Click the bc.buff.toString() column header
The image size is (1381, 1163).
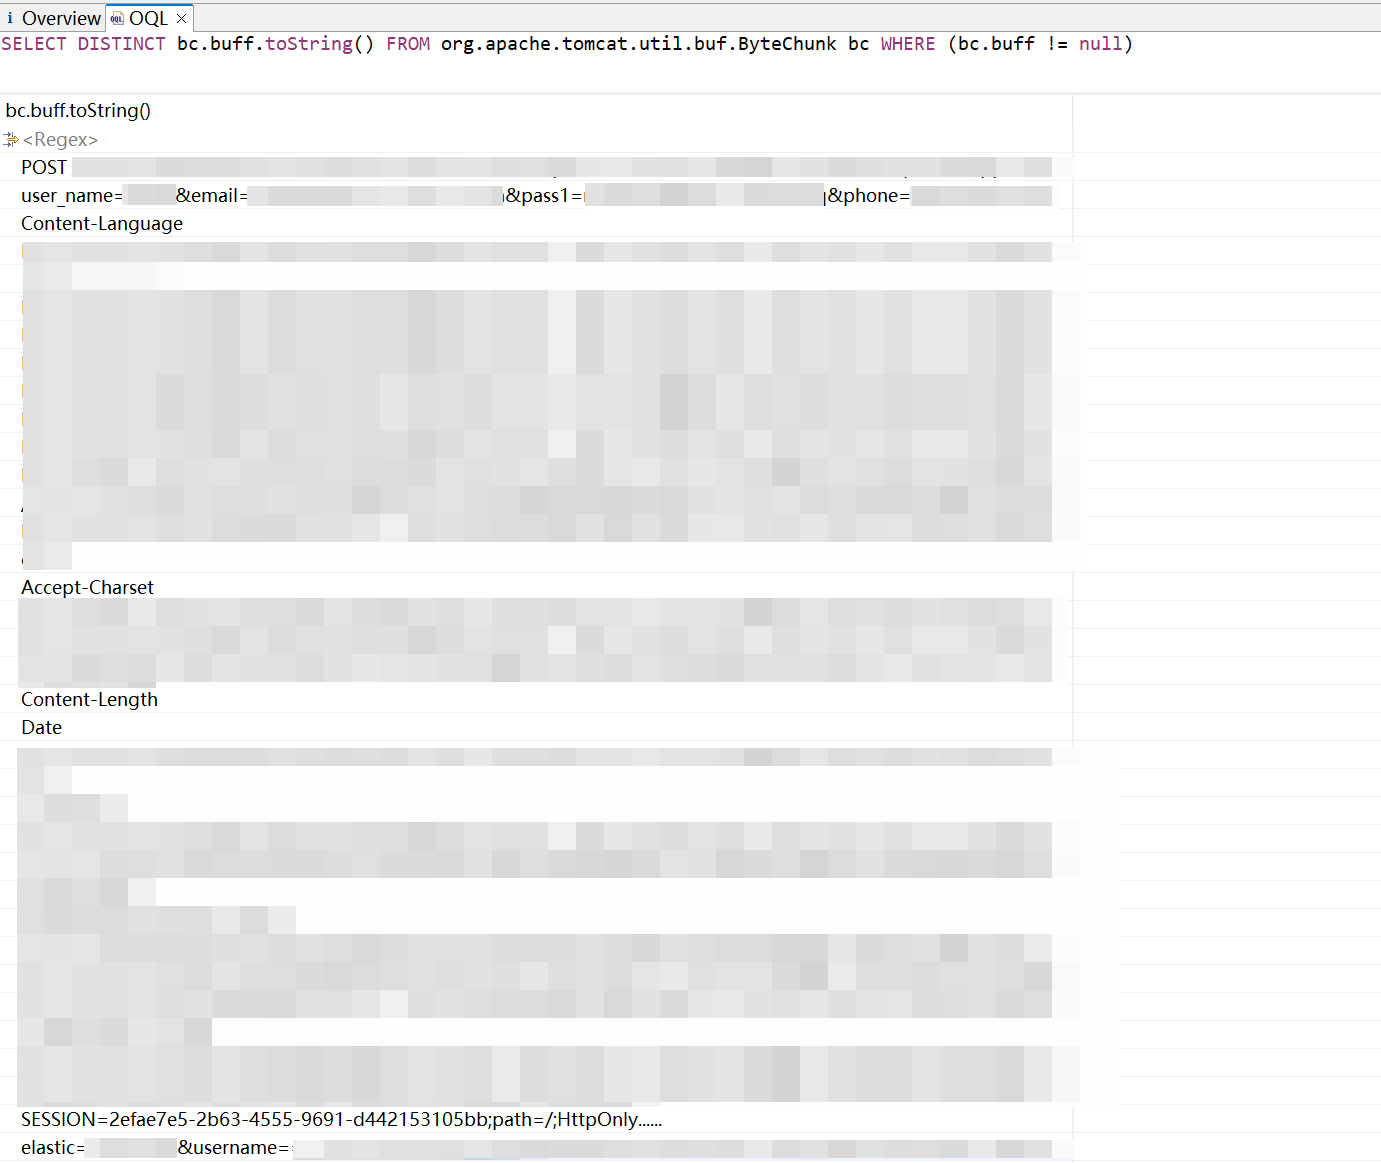(78, 111)
